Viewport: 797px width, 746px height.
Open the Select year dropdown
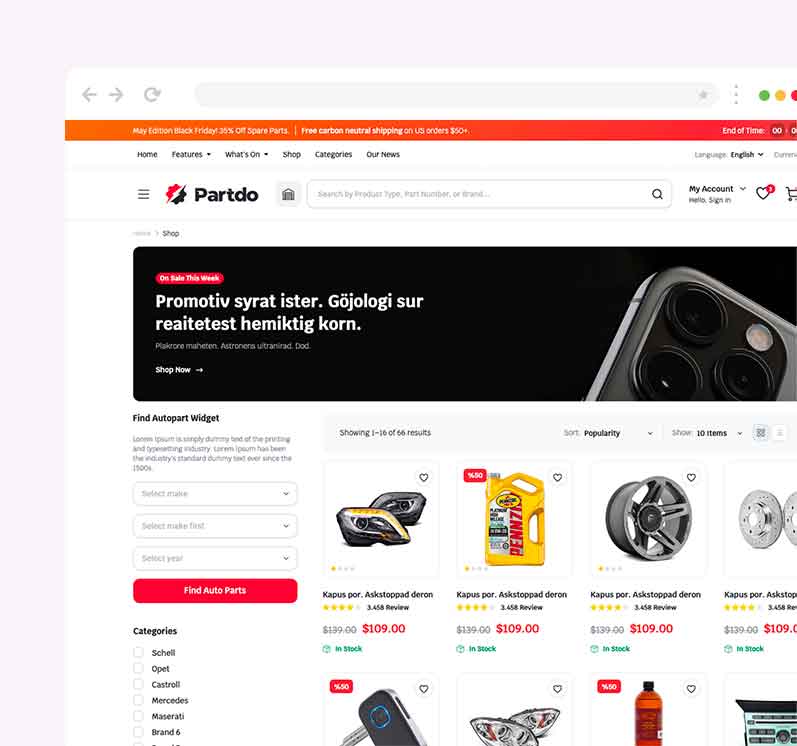tap(215, 558)
